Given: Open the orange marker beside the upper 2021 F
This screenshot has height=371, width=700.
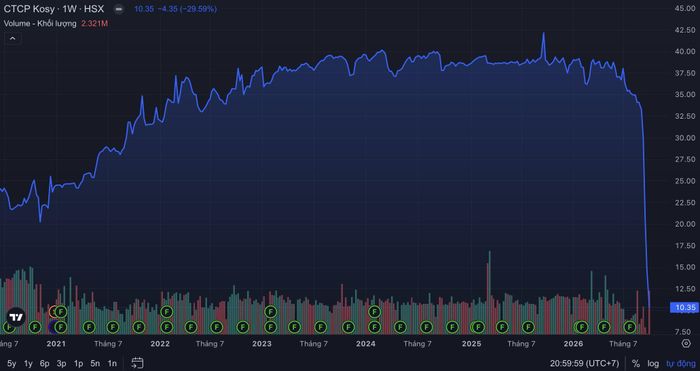Looking at the screenshot, I should click(x=52, y=311).
